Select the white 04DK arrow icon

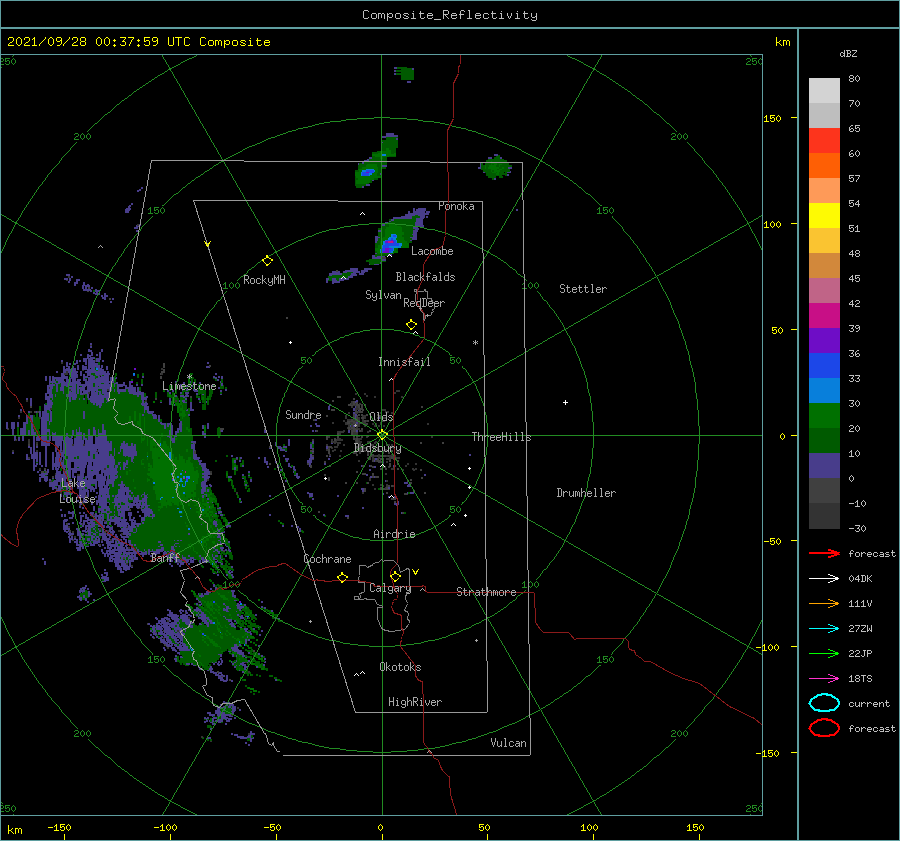(824, 579)
